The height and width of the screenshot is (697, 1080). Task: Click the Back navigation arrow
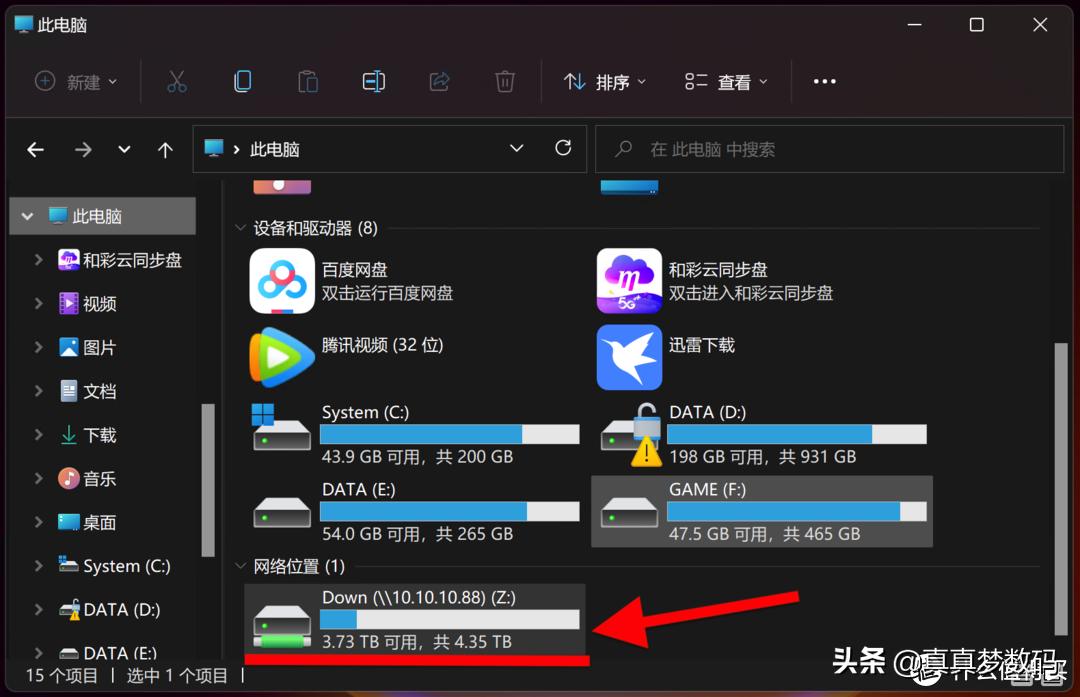[35, 148]
